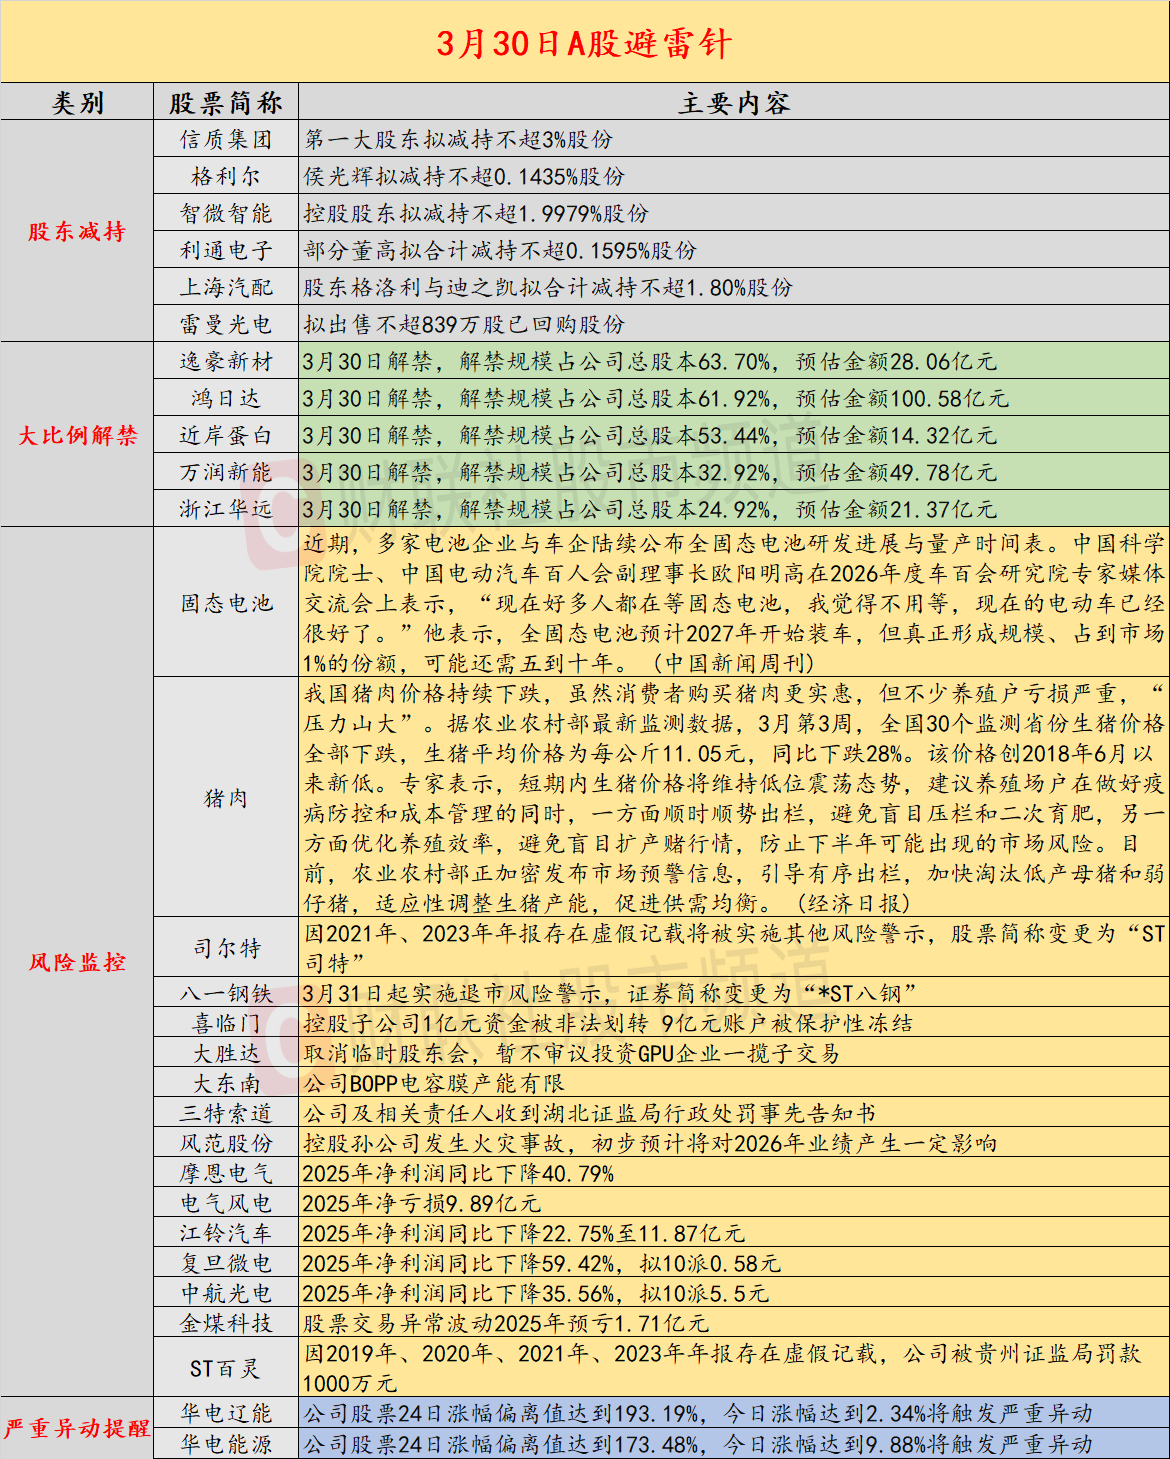Click the 八一钢铁 stock name cell
This screenshot has height=1459, width=1170.
(226, 993)
